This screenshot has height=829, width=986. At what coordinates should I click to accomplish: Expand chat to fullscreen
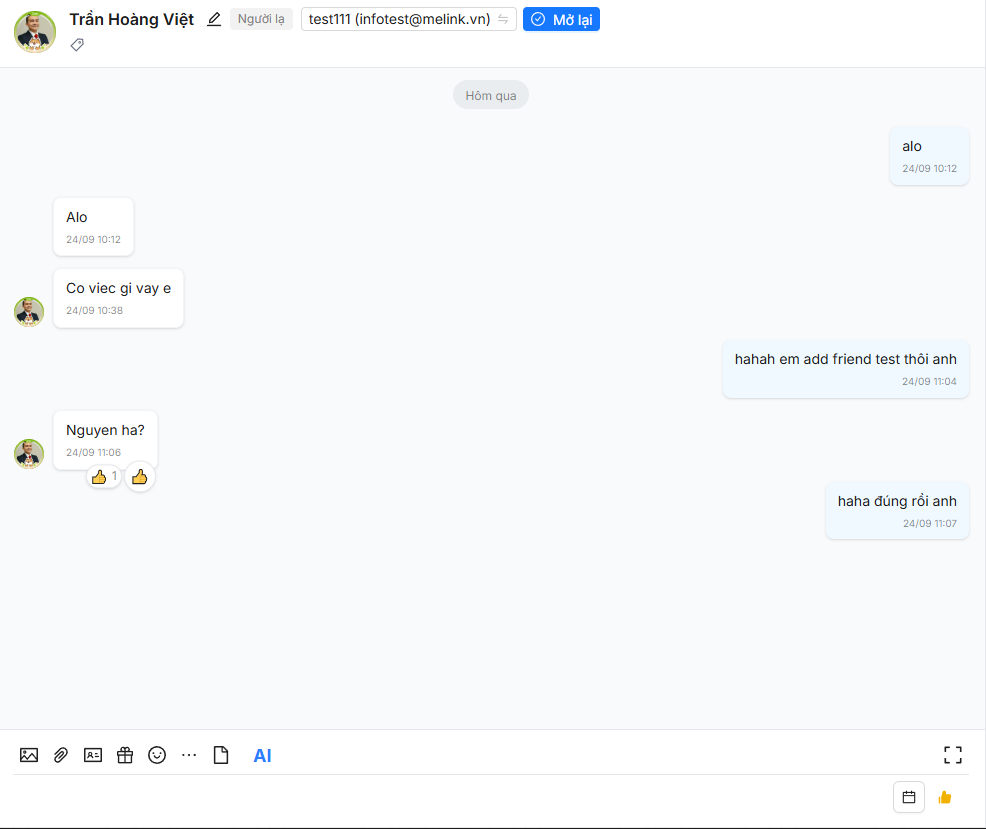(953, 755)
